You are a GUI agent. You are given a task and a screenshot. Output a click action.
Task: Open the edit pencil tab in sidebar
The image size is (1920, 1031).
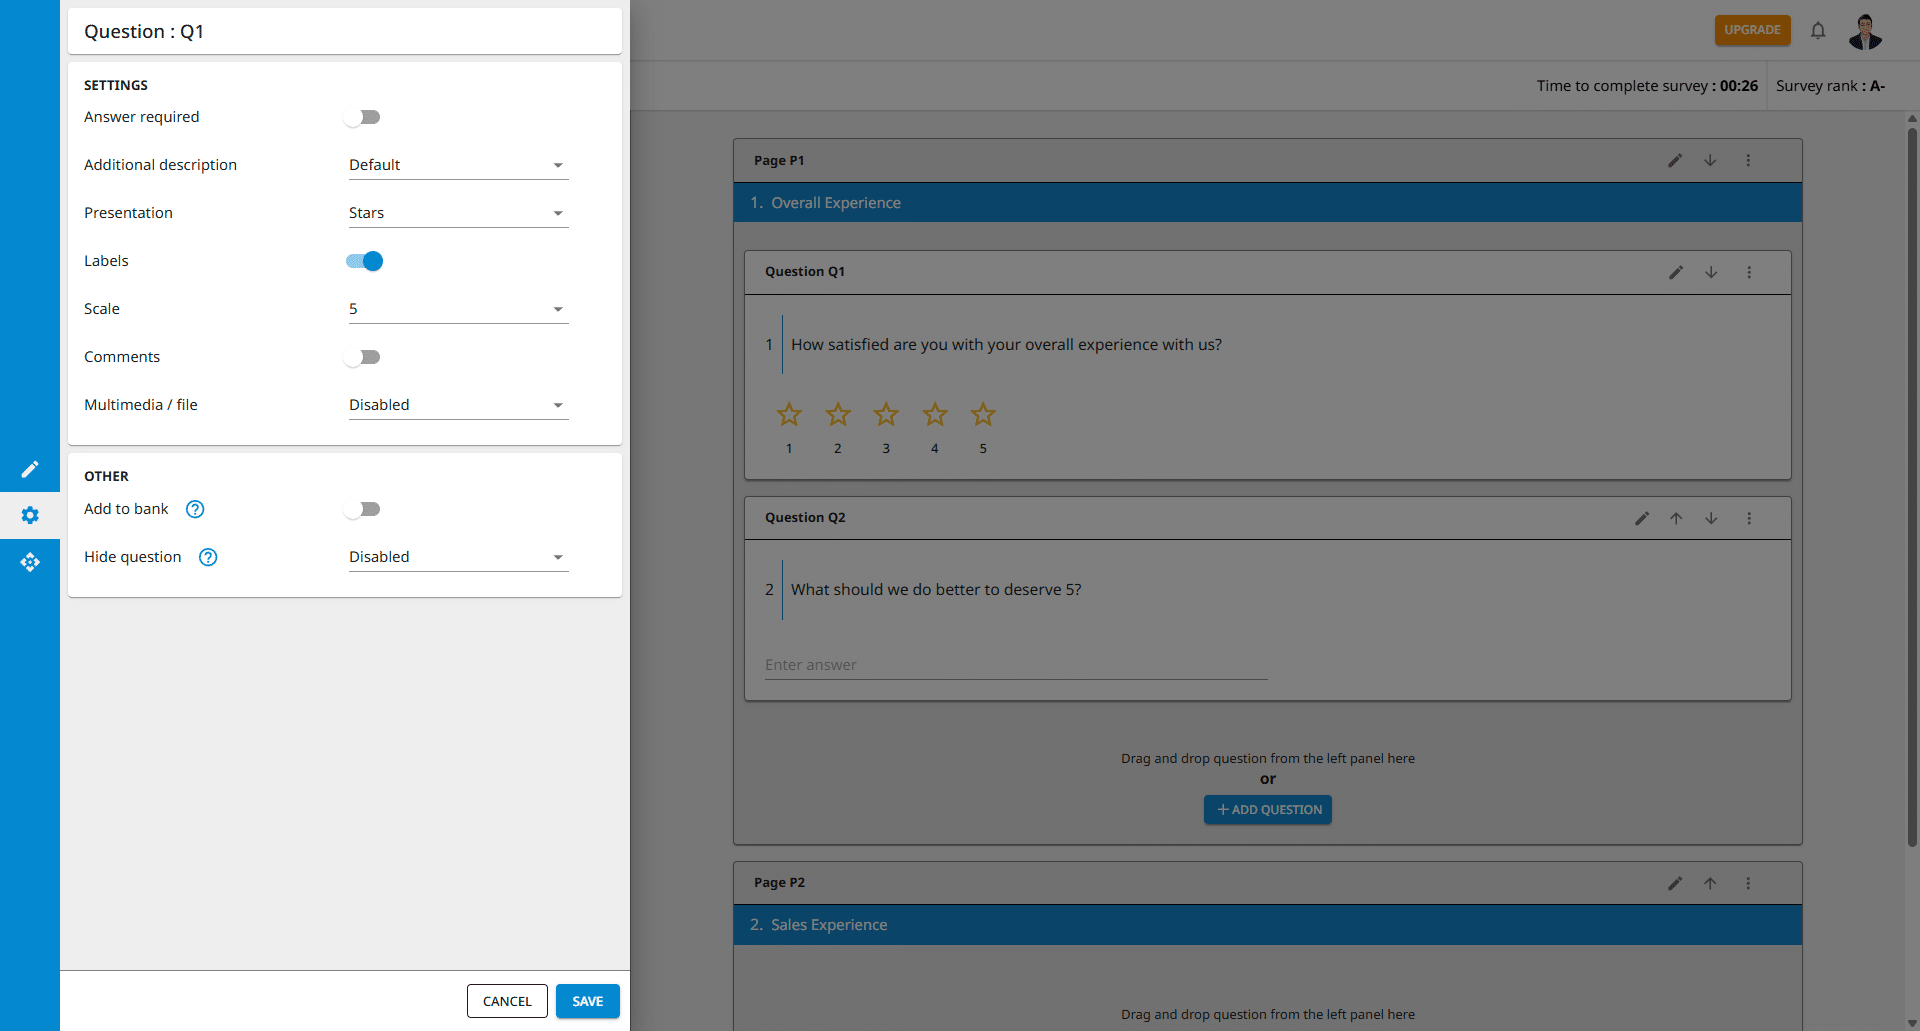[30, 469]
